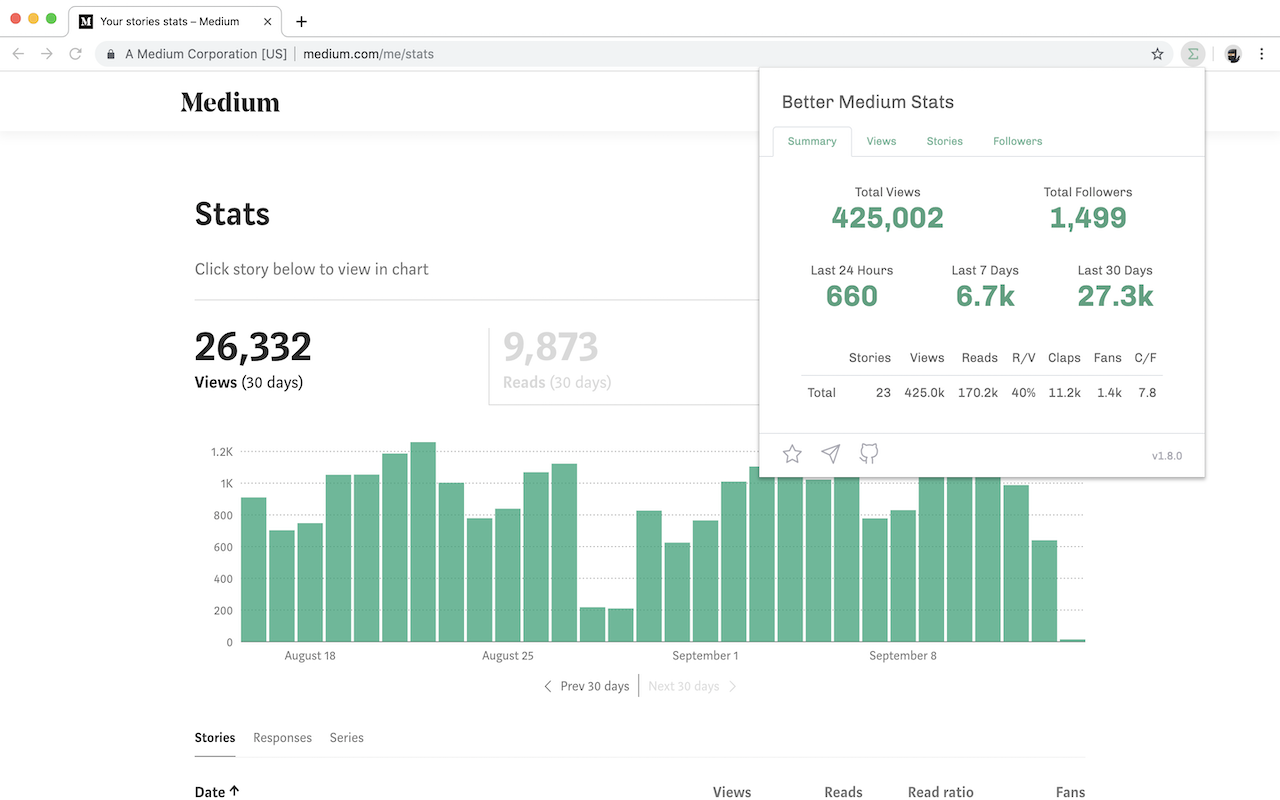Click the tallest bar in the views chart

(x=423, y=542)
